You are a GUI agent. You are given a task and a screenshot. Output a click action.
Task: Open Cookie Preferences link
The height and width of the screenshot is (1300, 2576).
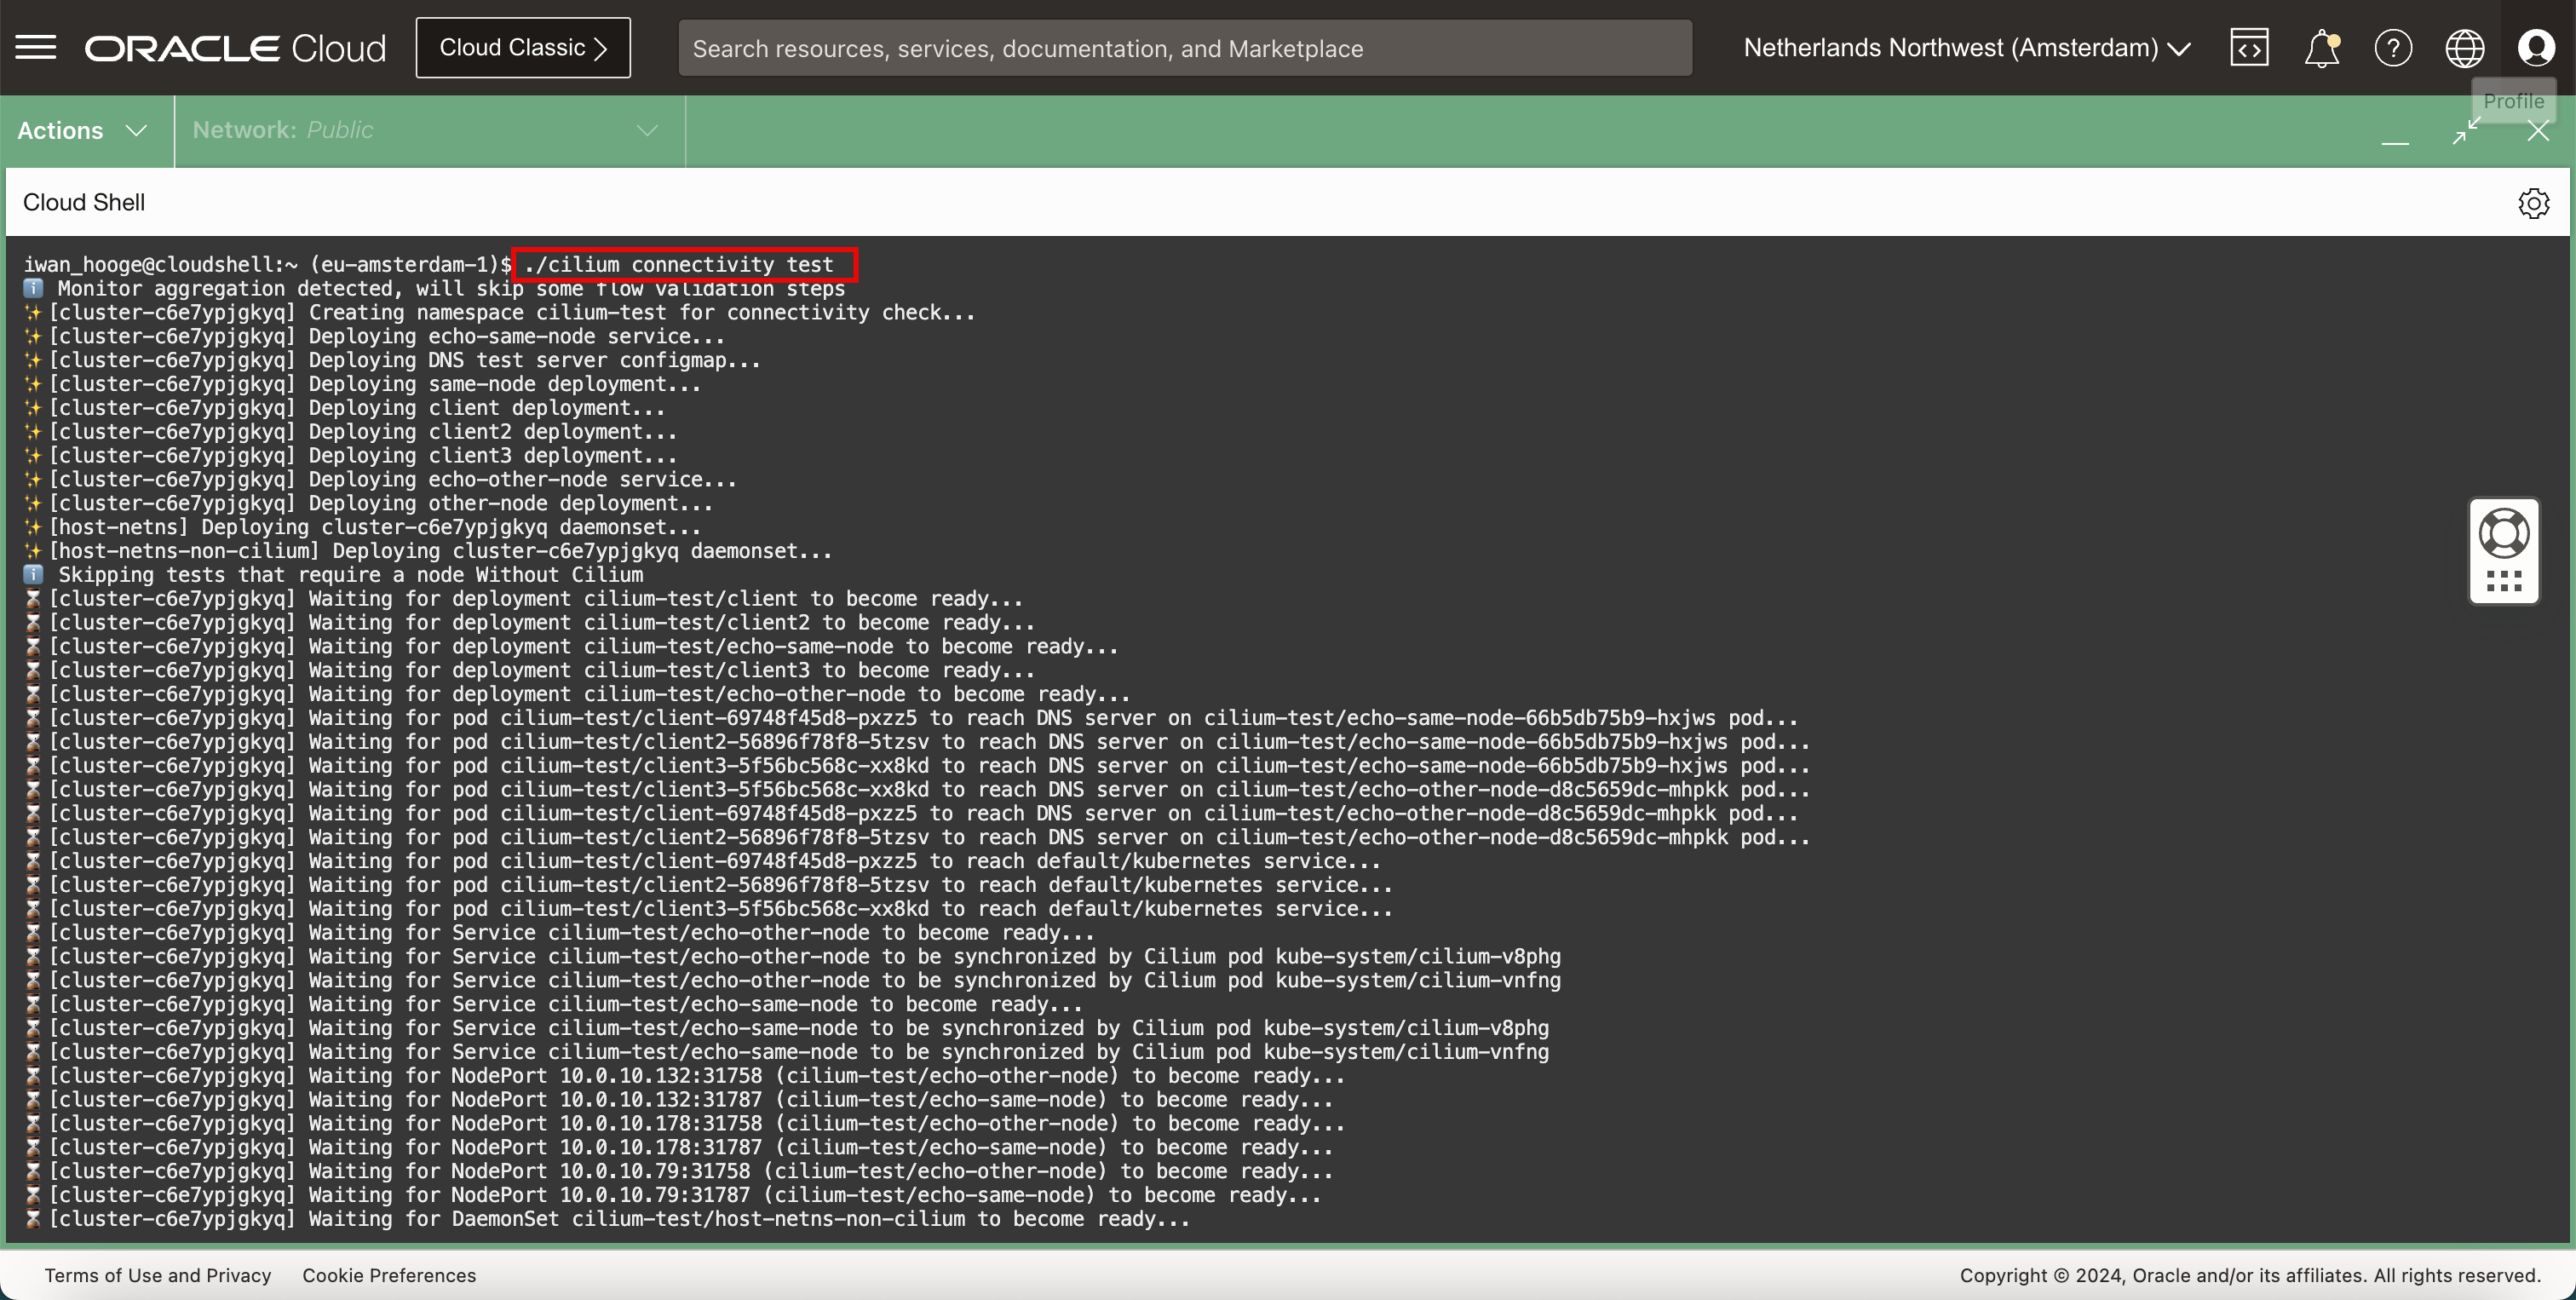[x=389, y=1275]
